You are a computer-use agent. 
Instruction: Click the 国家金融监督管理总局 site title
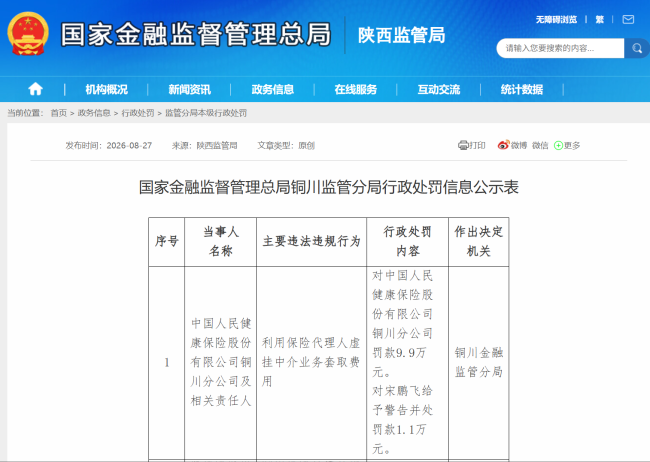(196, 34)
